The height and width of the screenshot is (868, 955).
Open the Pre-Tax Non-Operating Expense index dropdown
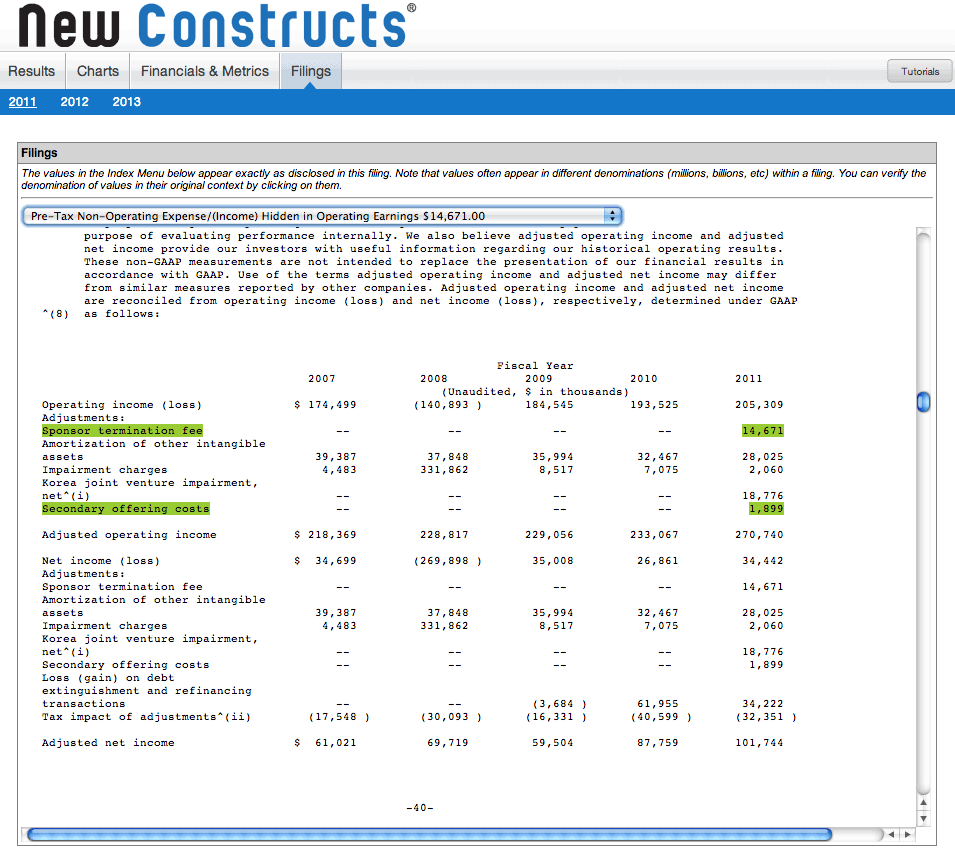click(x=322, y=216)
